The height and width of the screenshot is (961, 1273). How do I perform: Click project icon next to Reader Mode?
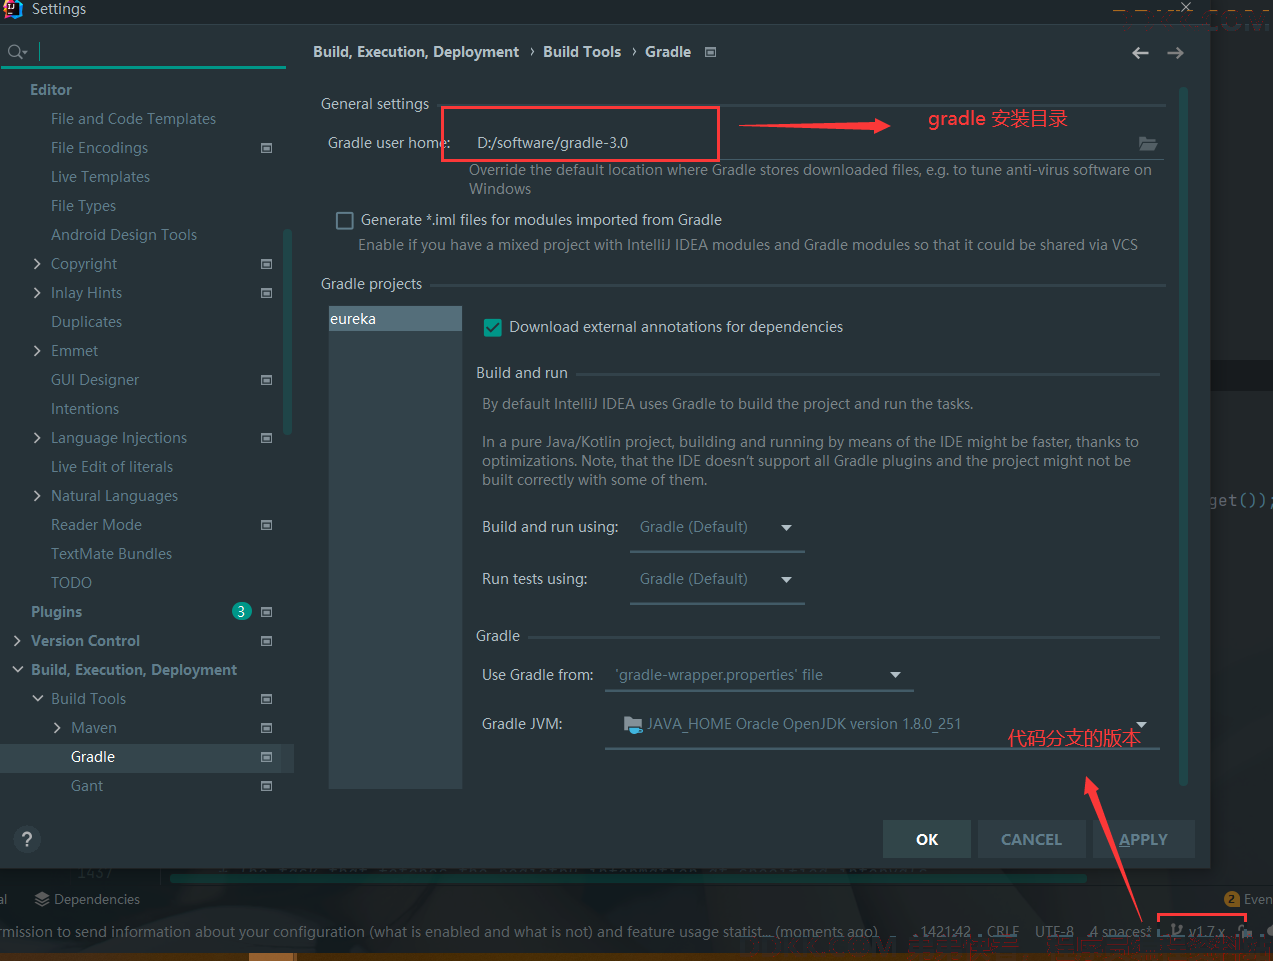point(266,525)
